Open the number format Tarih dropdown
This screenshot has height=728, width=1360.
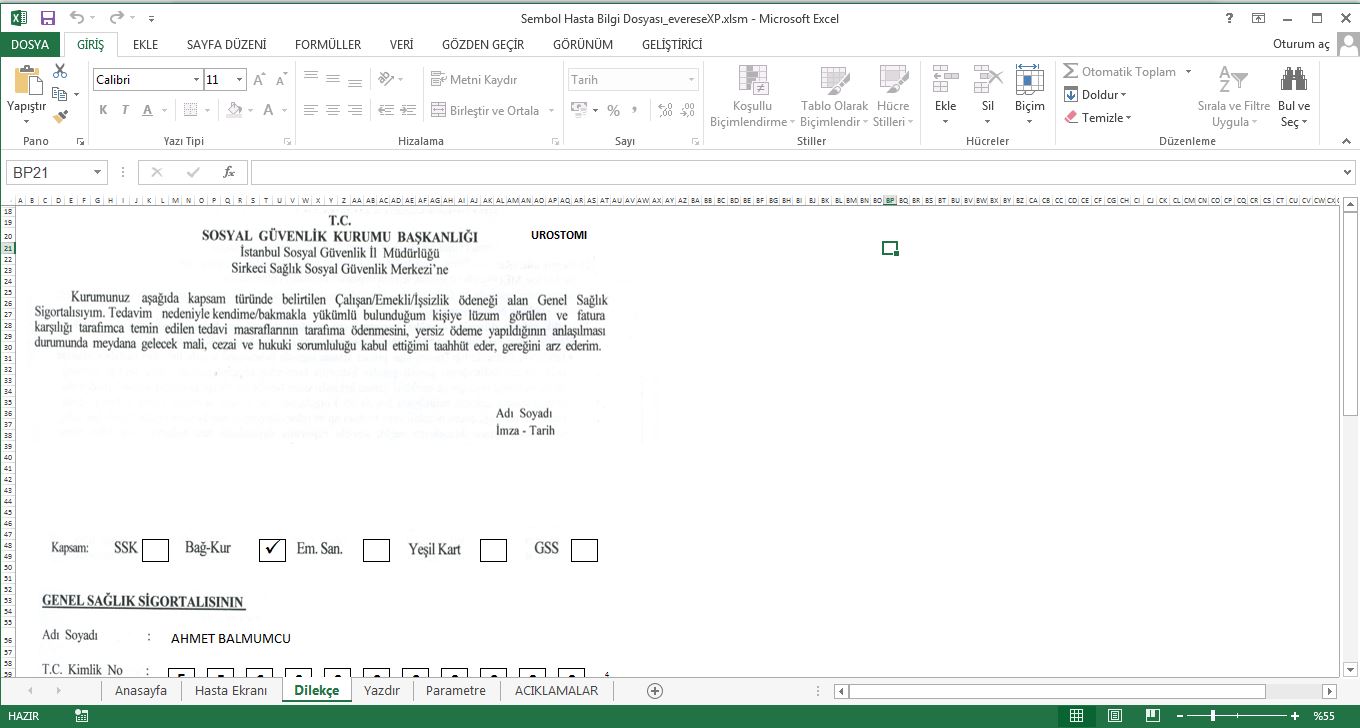[691, 79]
